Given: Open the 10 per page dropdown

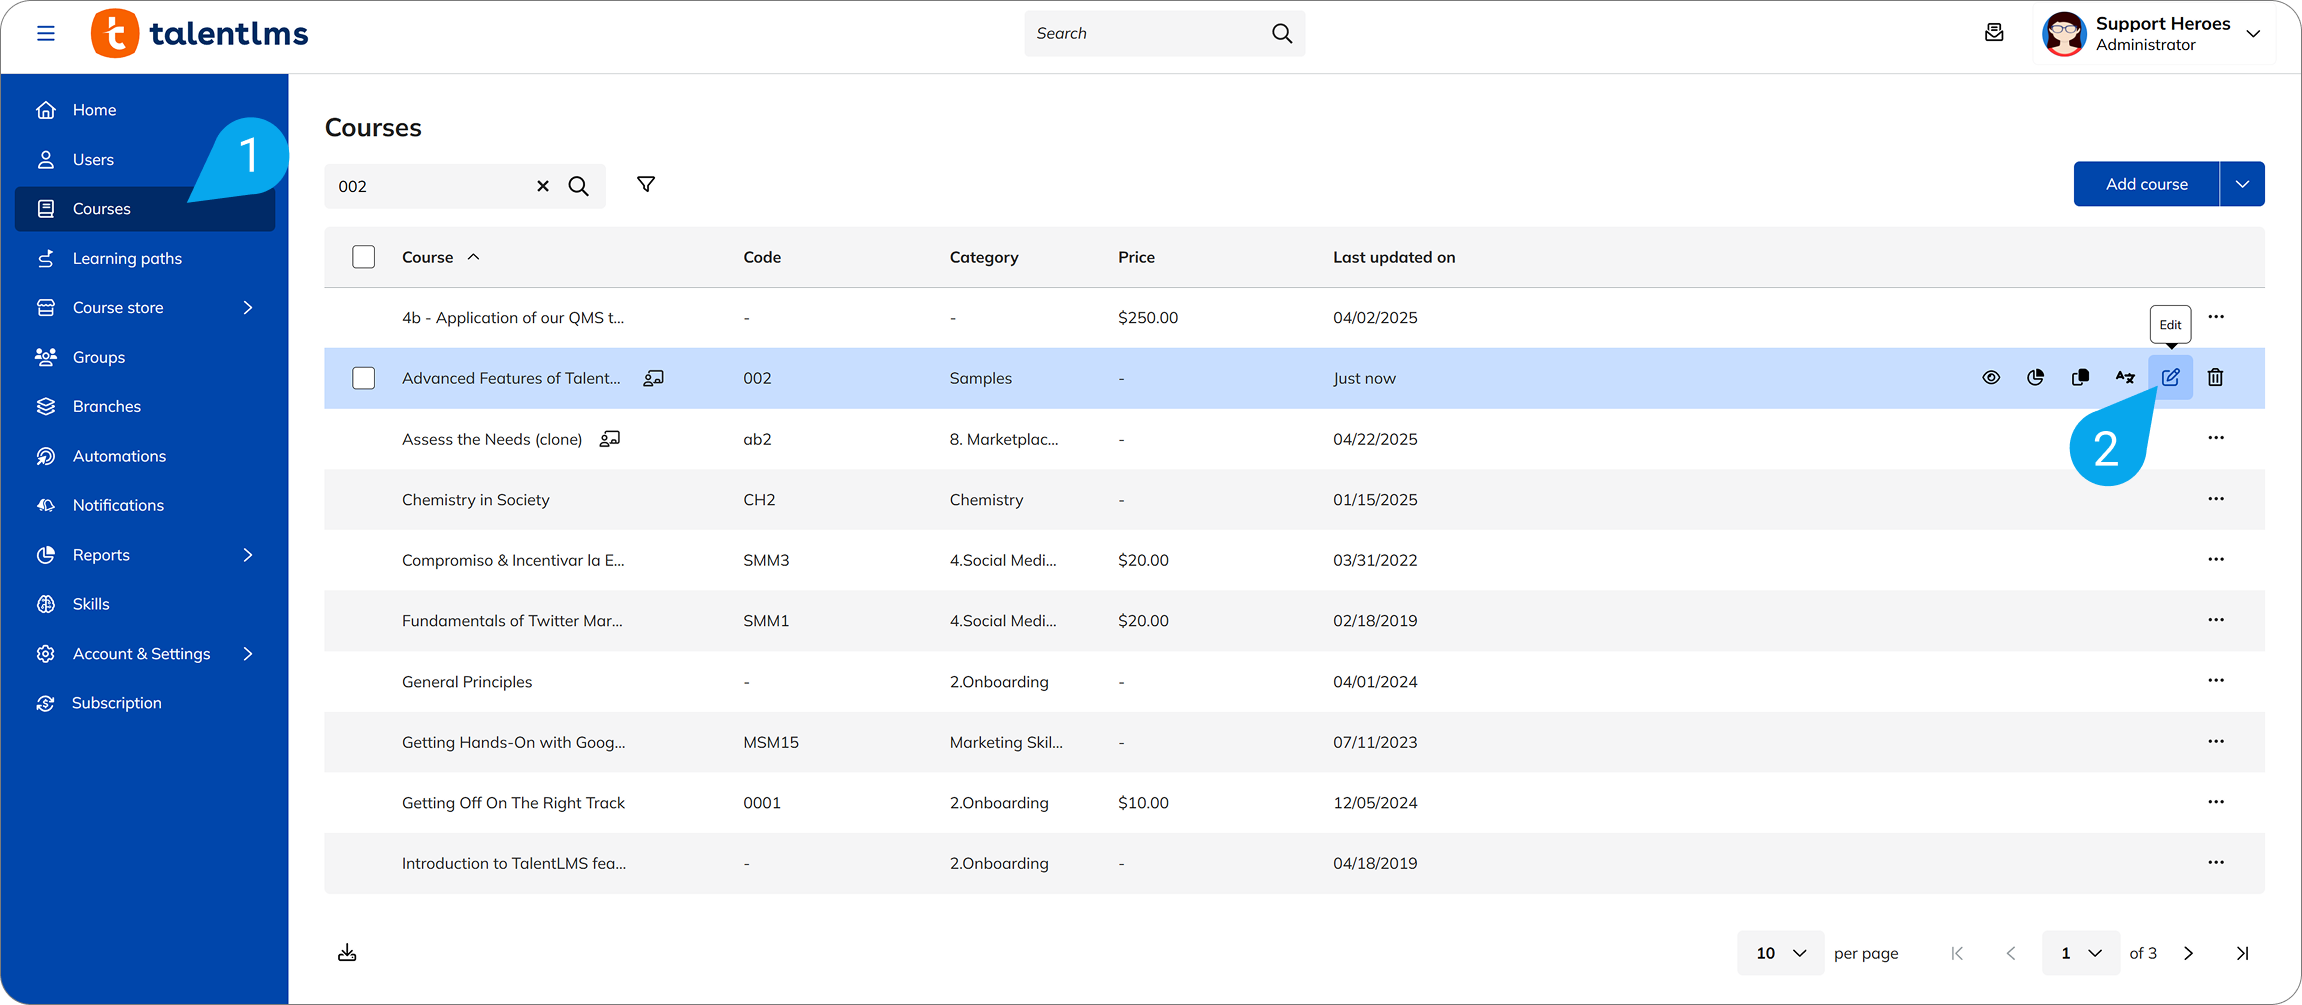Looking at the screenshot, I should coord(1780,953).
